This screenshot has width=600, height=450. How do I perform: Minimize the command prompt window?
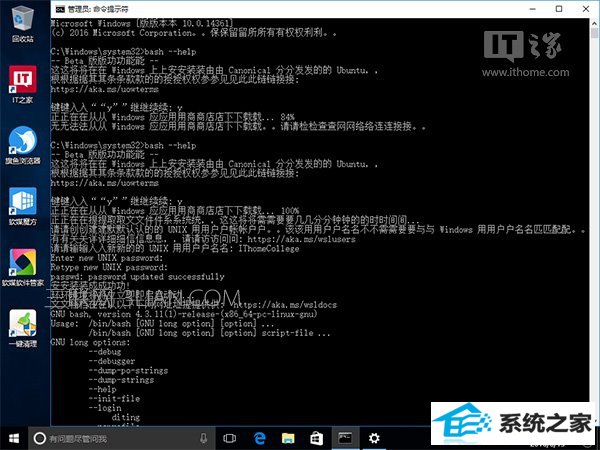tap(533, 9)
